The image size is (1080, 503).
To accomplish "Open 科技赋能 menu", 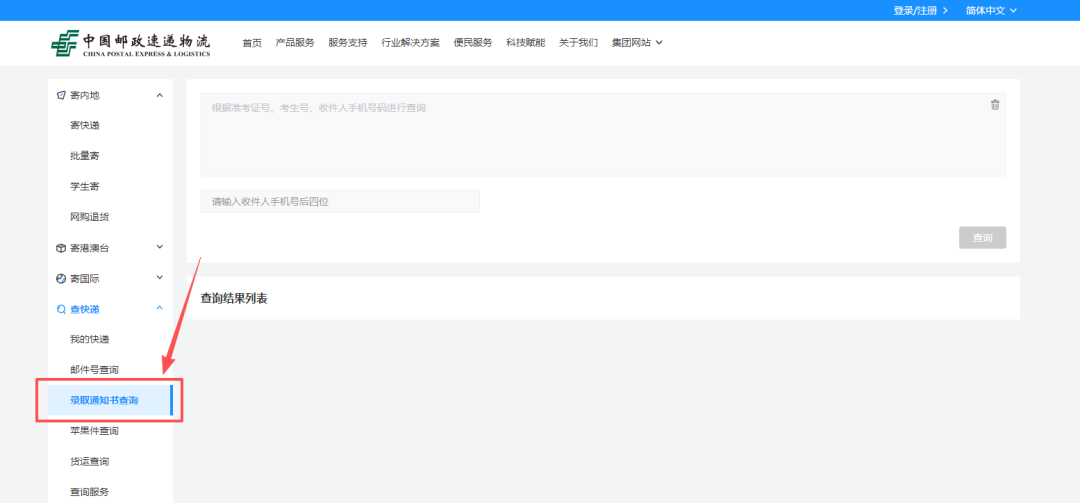I will [526, 43].
